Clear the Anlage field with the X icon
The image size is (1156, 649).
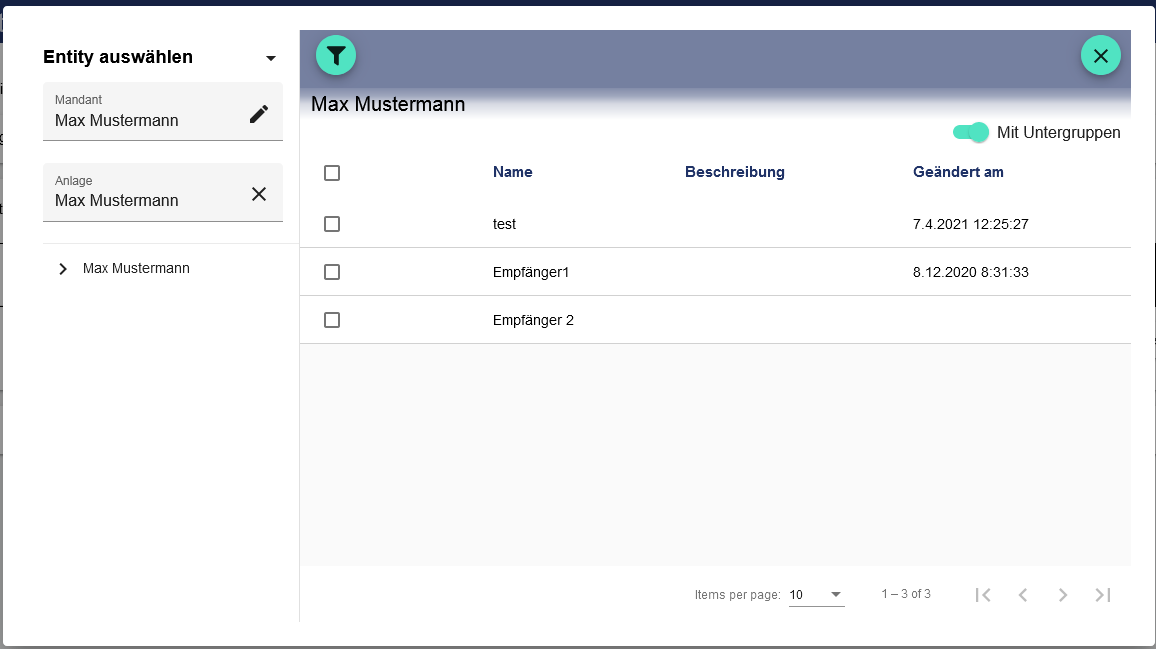(259, 194)
